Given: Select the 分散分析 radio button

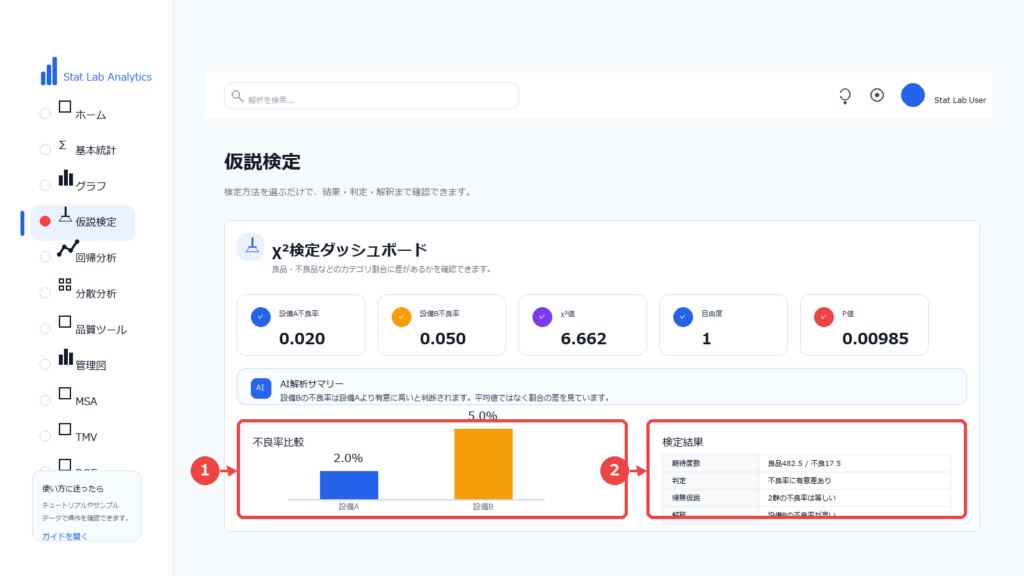Looking at the screenshot, I should pyautogui.click(x=45, y=293).
